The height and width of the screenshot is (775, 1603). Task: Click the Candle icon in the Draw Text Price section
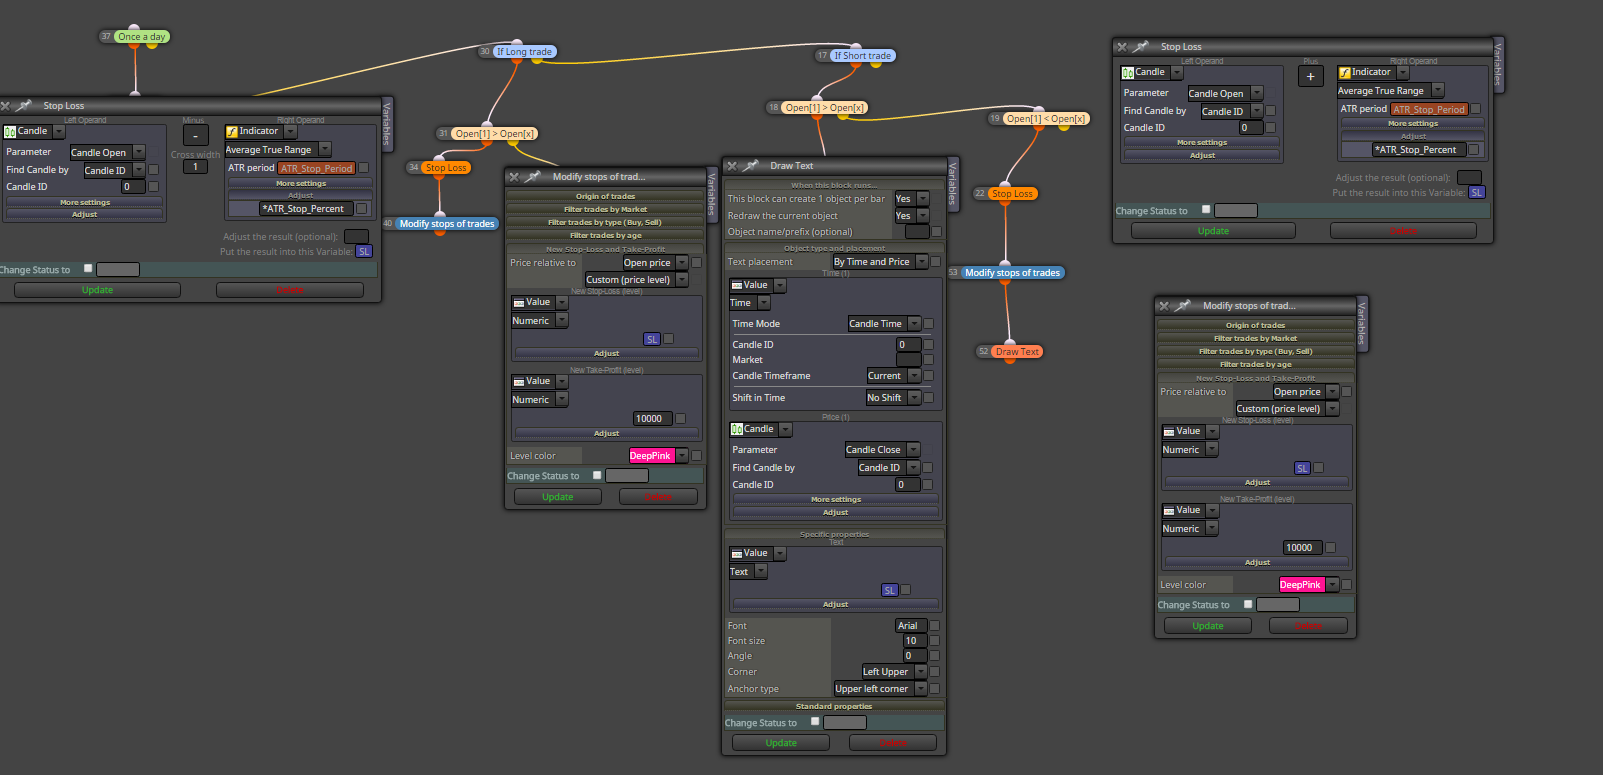point(737,429)
